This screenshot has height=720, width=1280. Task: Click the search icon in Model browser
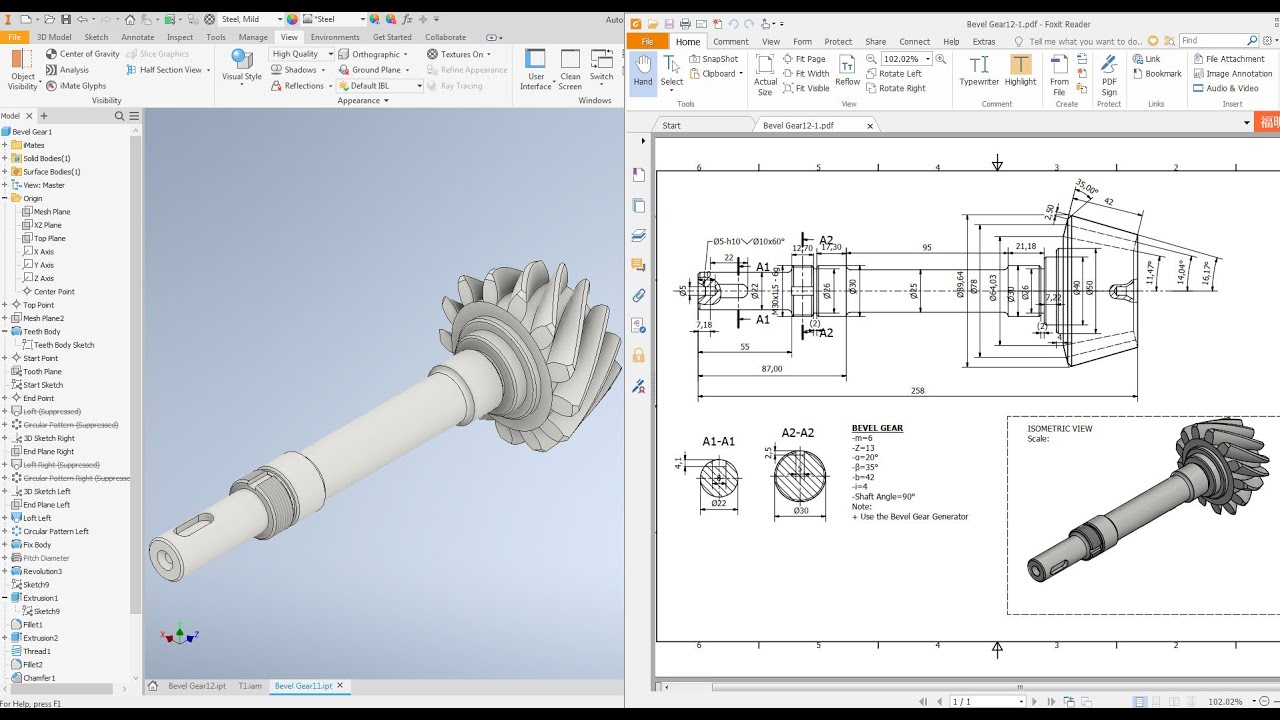click(120, 116)
